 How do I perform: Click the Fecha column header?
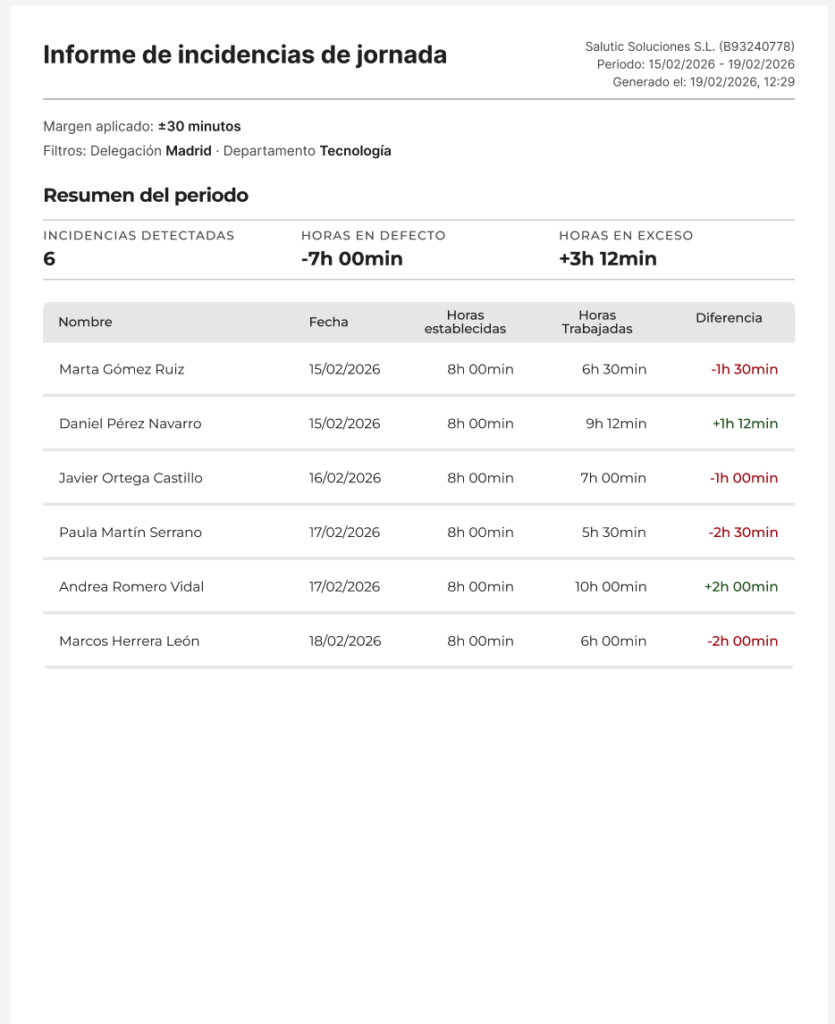[x=328, y=322]
